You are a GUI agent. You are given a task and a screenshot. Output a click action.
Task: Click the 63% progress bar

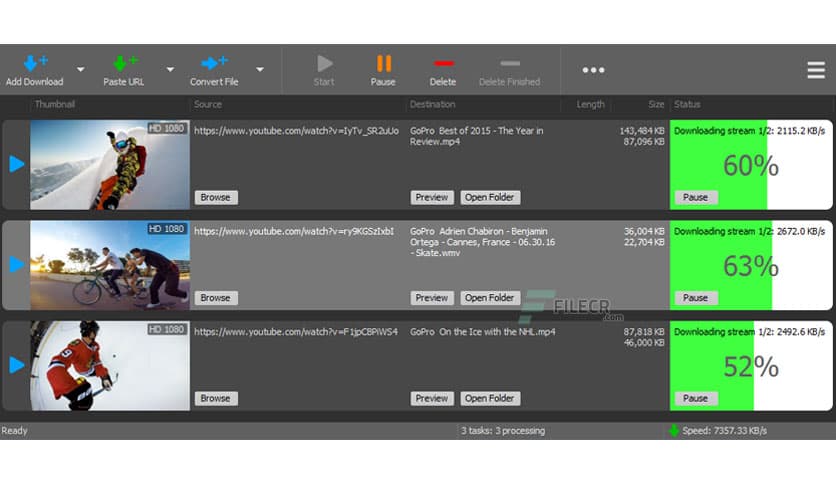point(751,265)
